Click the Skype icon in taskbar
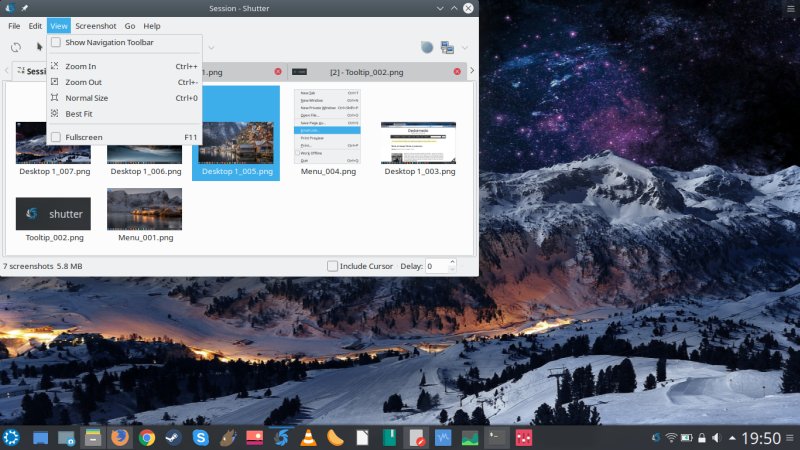Screen dimensions: 800x450 (x=201, y=437)
